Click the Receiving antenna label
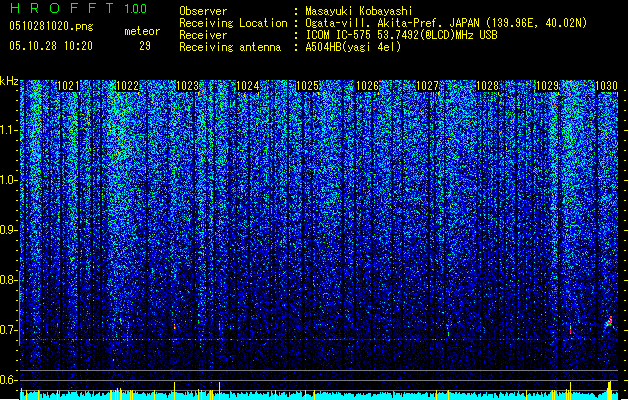The width and height of the screenshot is (629, 400). point(230,47)
